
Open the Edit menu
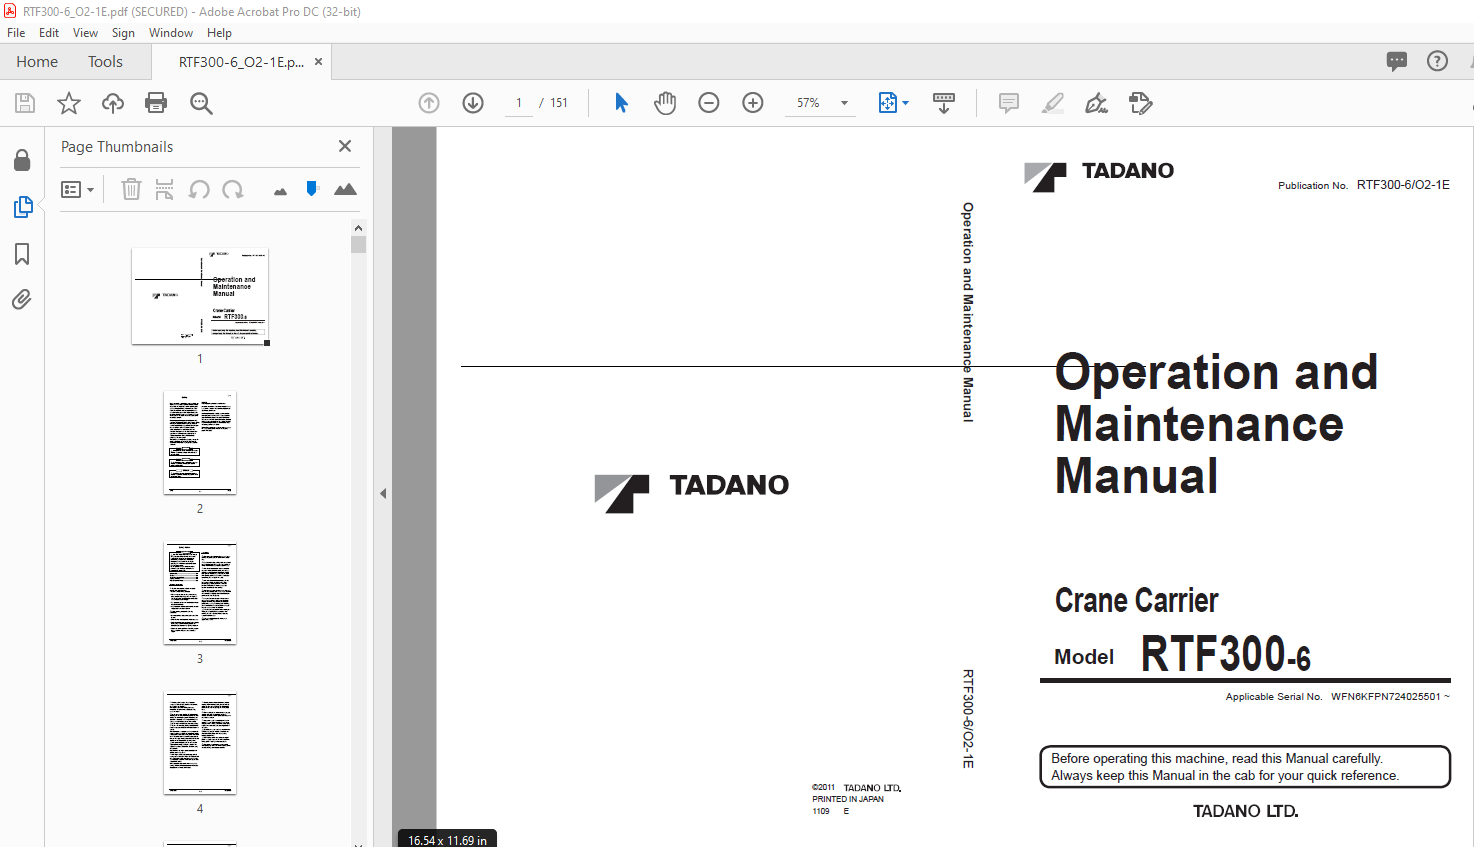pyautogui.click(x=49, y=33)
